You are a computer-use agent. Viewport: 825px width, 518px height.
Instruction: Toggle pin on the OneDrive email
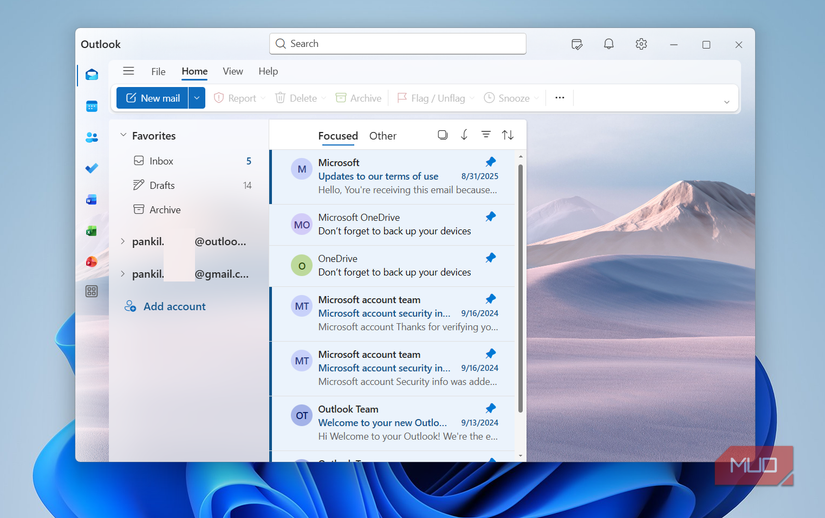coord(490,258)
